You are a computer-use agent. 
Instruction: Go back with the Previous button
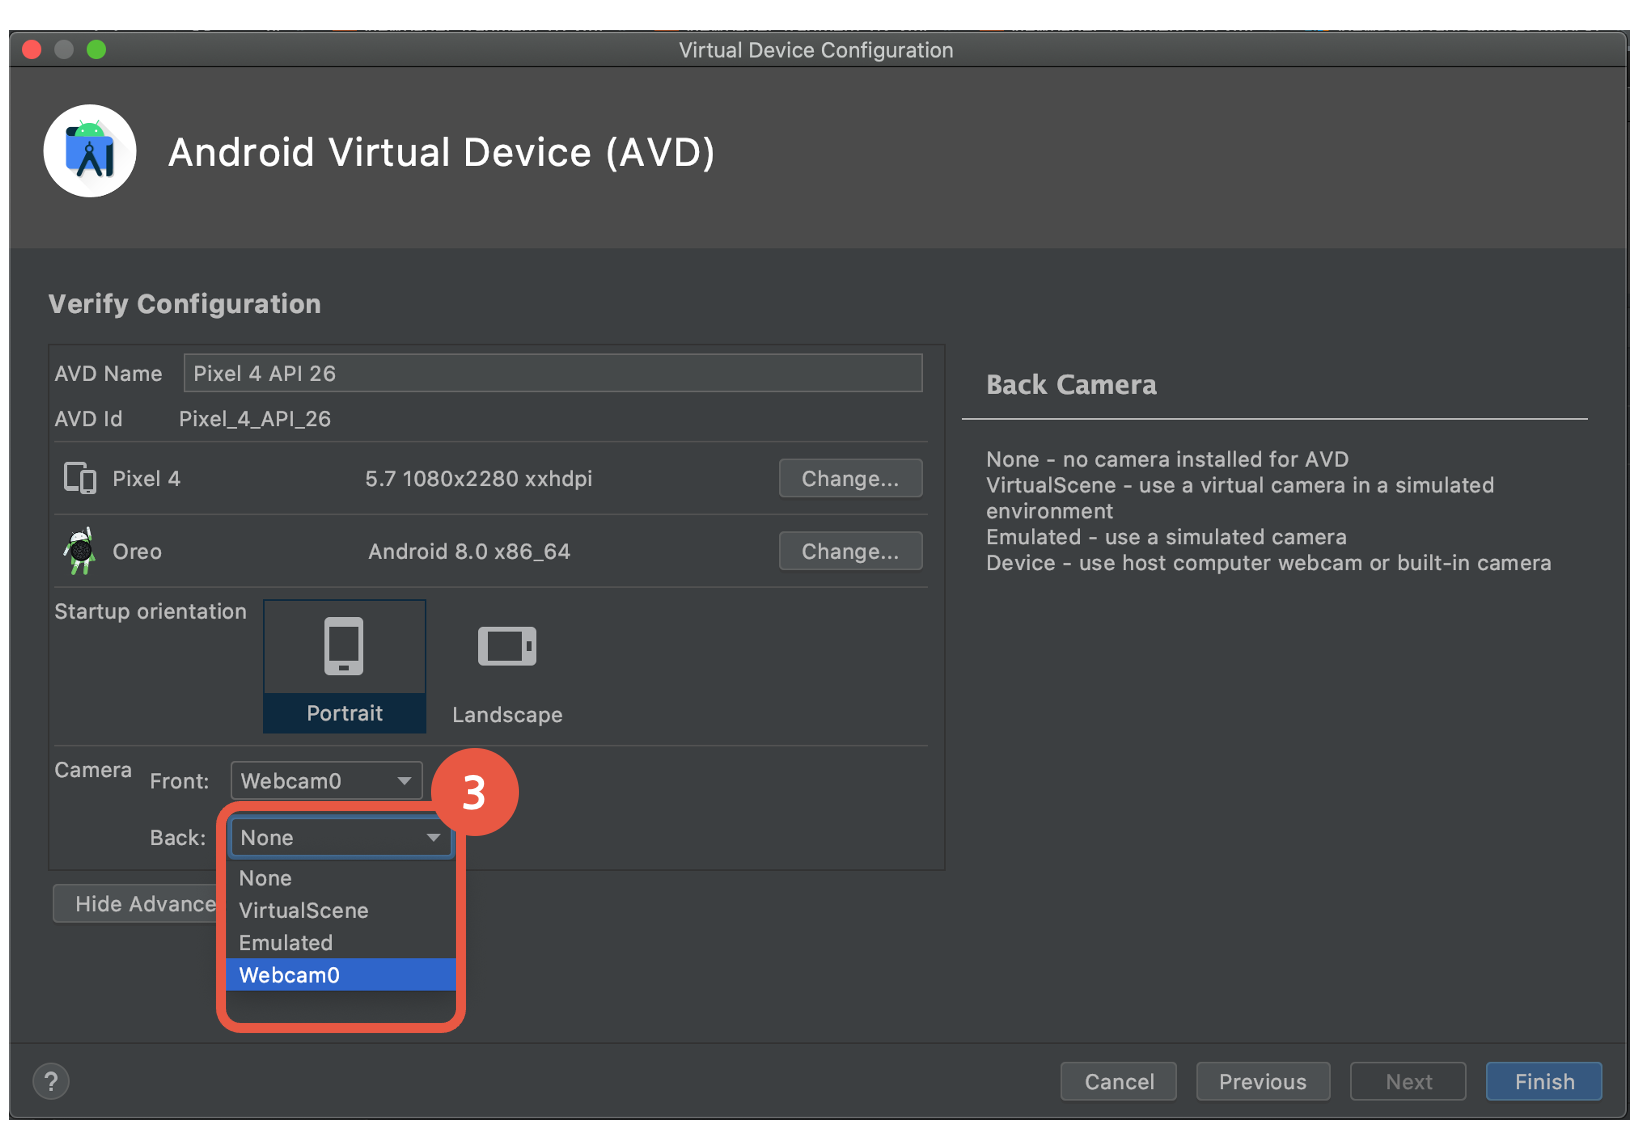(x=1263, y=1082)
